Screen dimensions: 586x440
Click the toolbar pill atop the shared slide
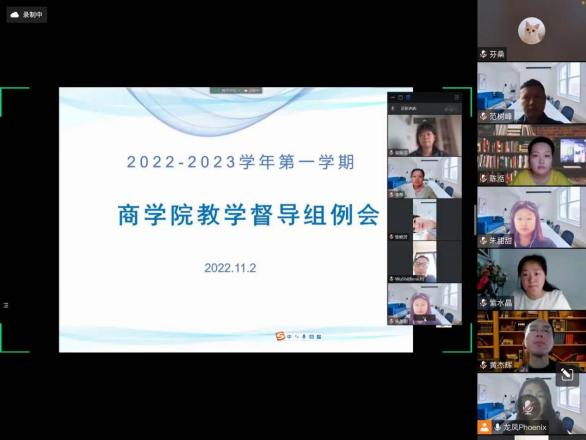point(236,90)
